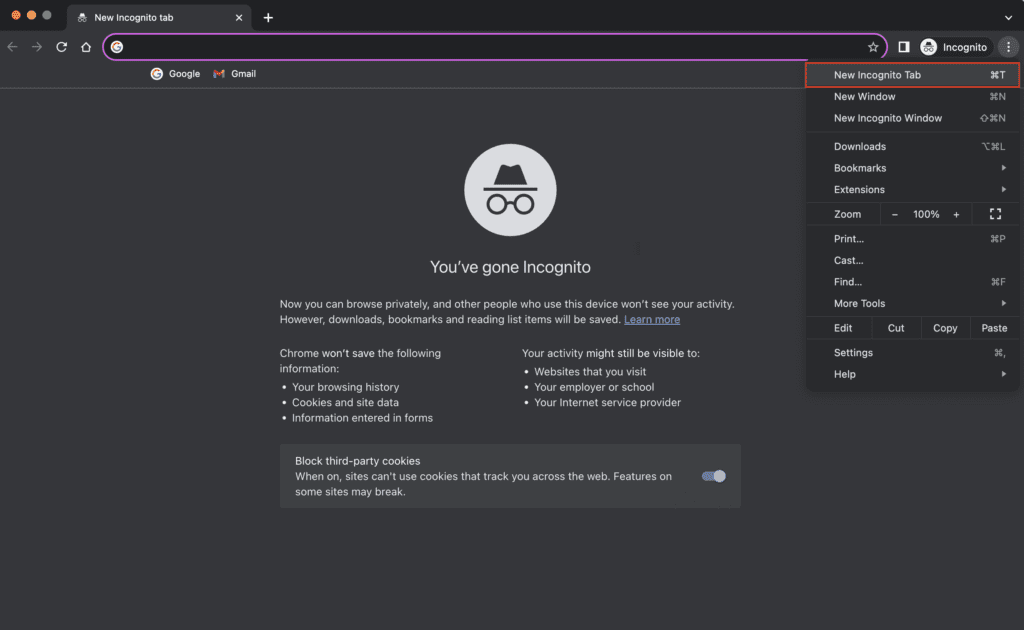Screen dimensions: 1024x630
Task: Choose New Incognito Tab menu entry
Action: click(x=912, y=75)
